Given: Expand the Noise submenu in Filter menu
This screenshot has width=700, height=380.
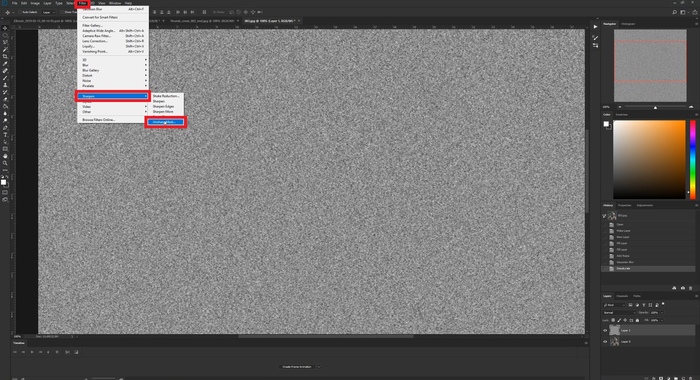Looking at the screenshot, I should click(x=113, y=81).
